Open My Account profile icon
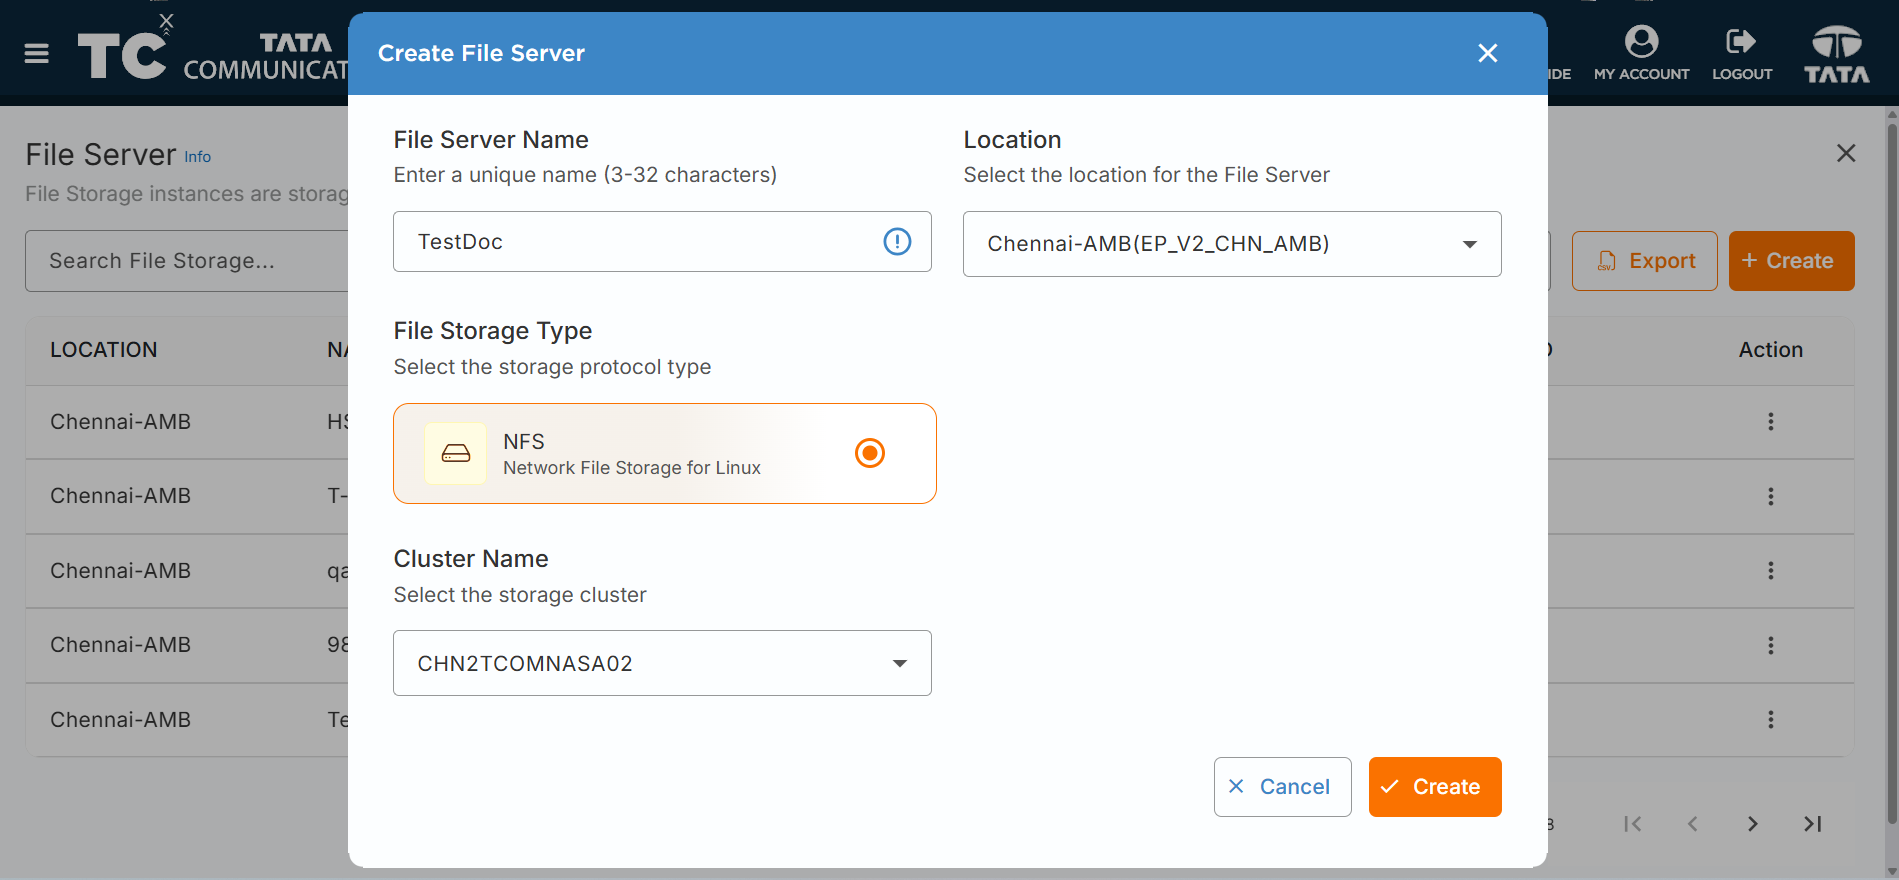1899x880 pixels. (1641, 42)
